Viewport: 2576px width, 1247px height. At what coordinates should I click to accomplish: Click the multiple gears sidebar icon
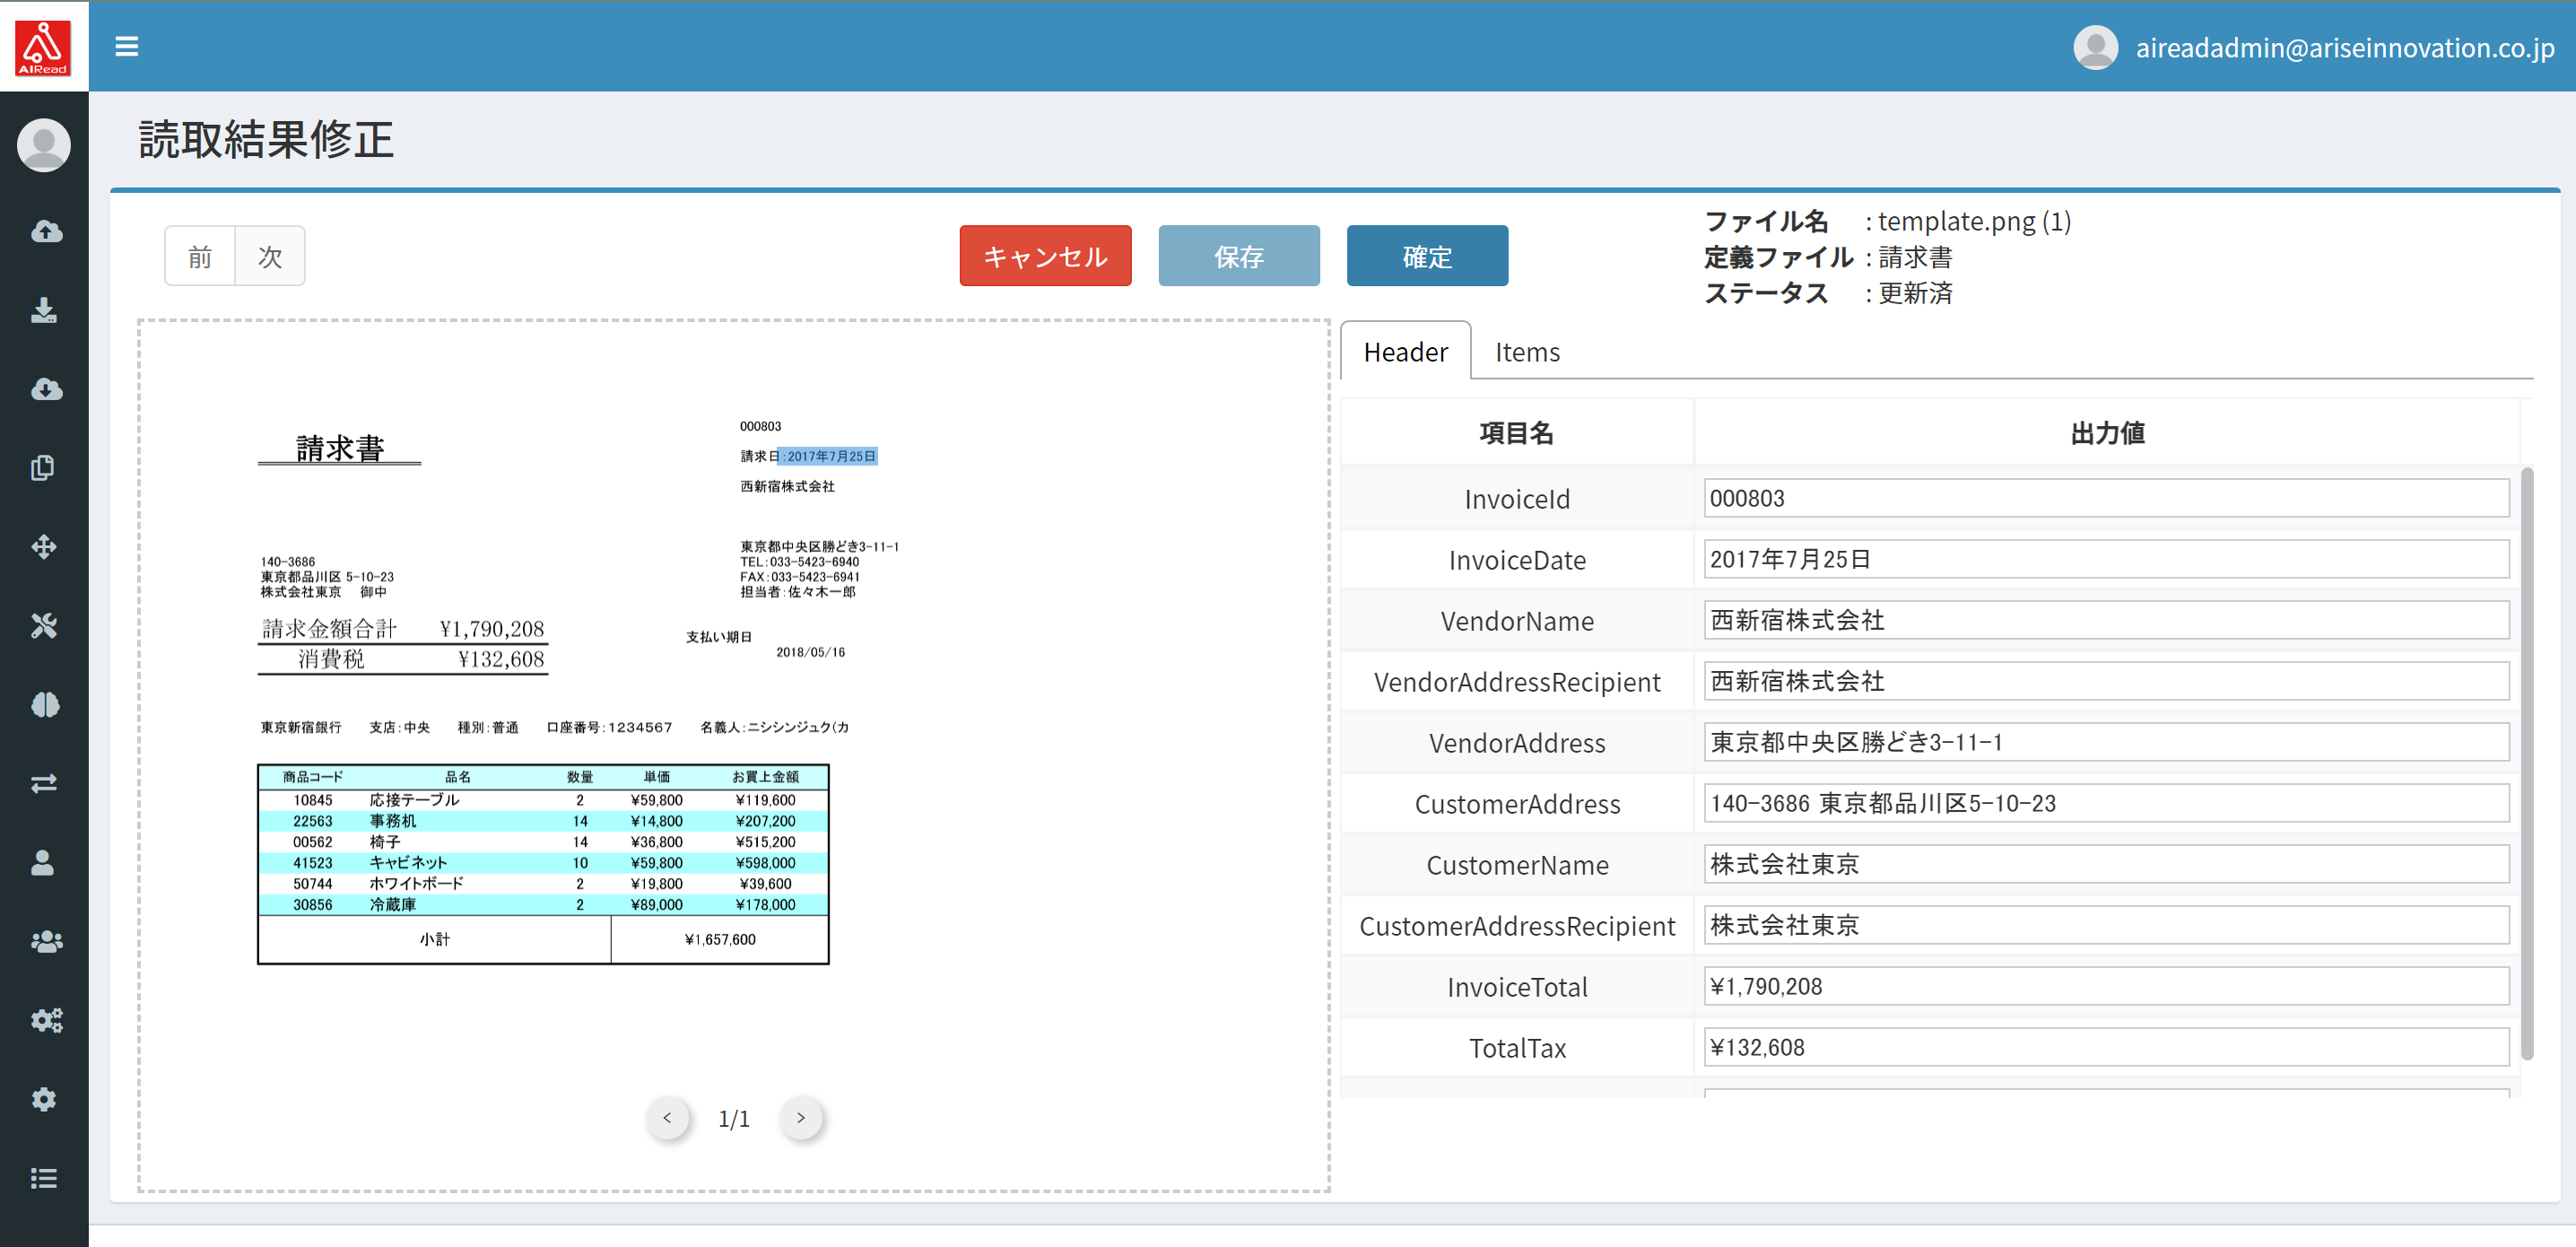(44, 1020)
